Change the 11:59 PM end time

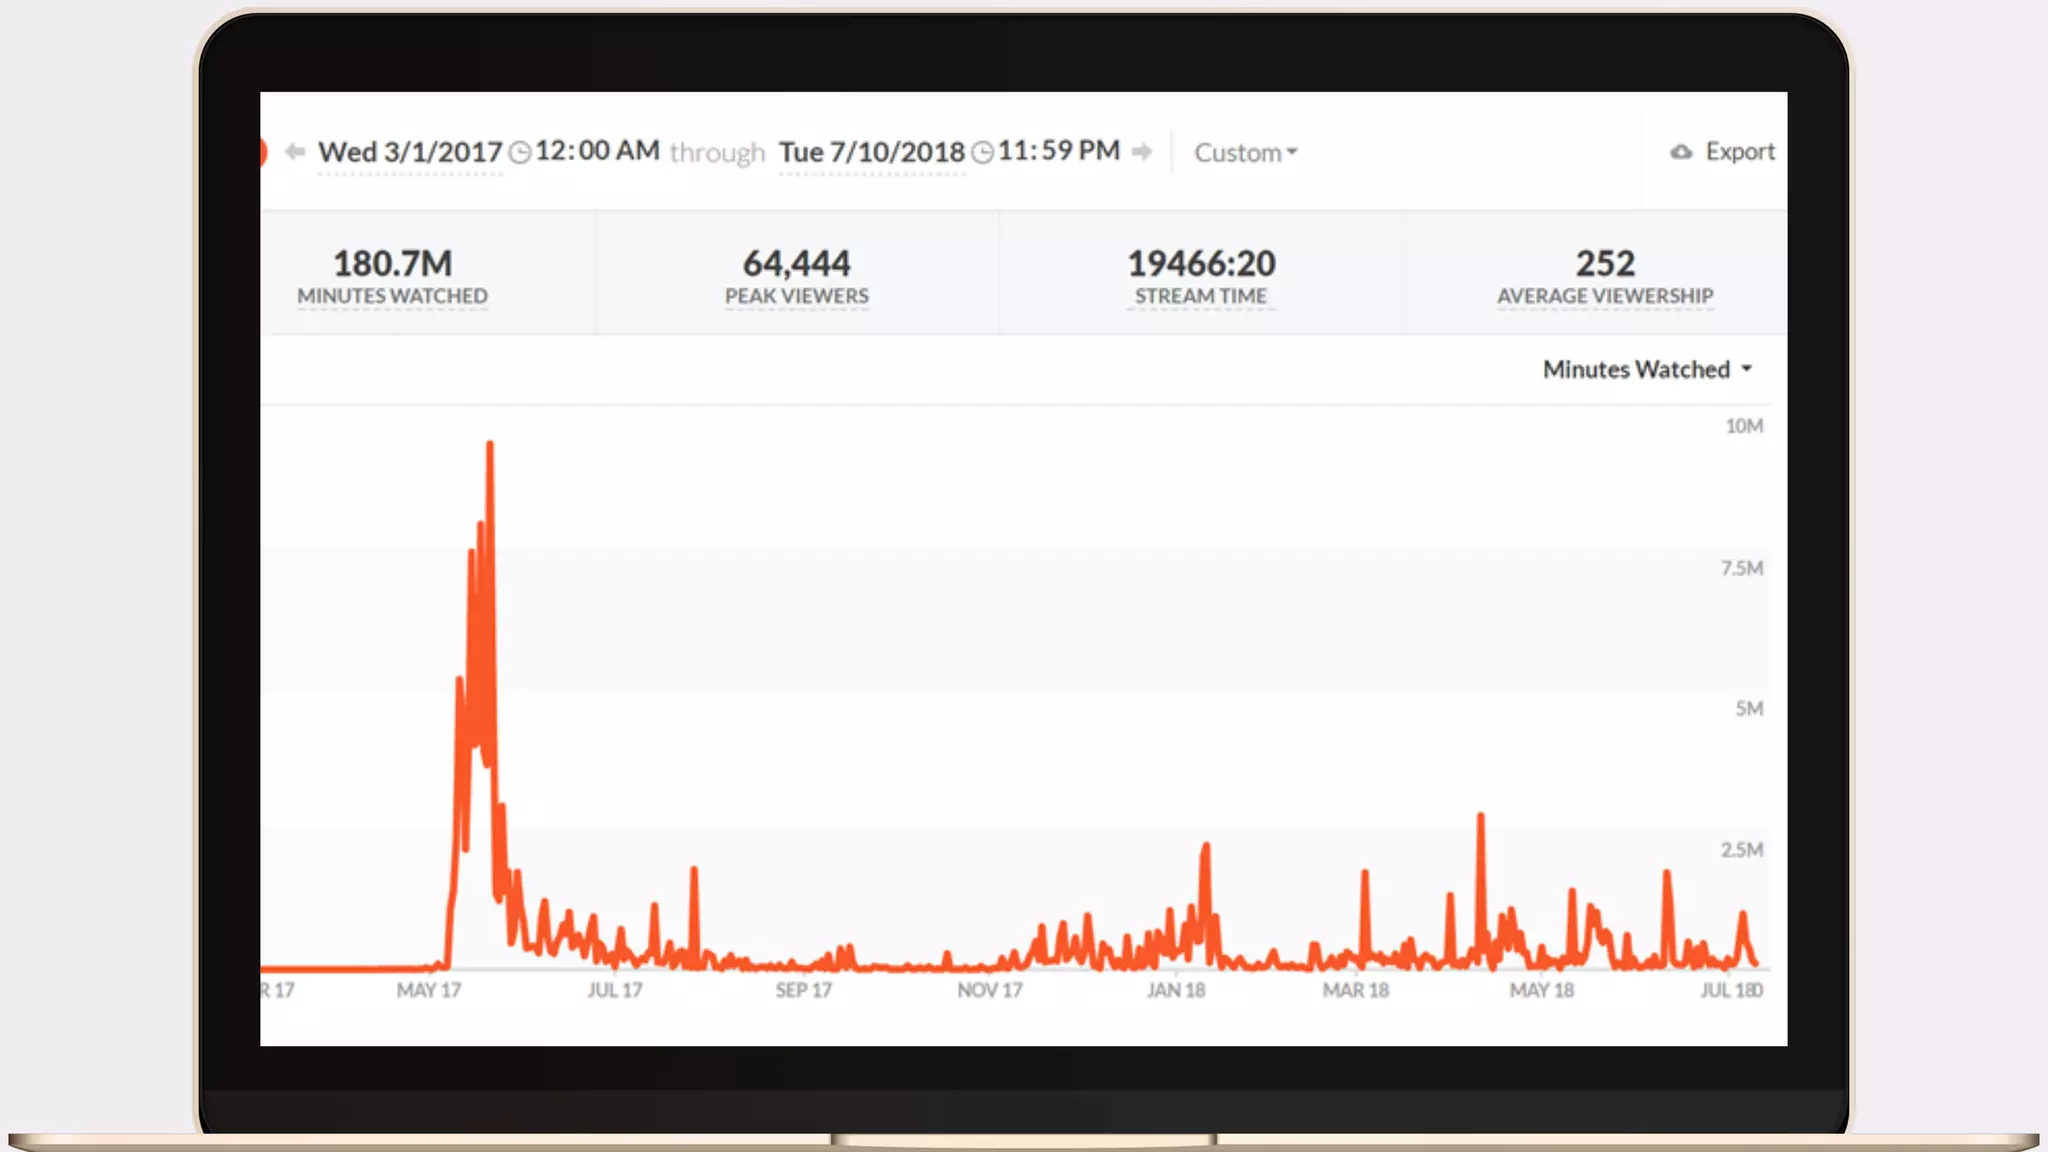[x=1059, y=151]
